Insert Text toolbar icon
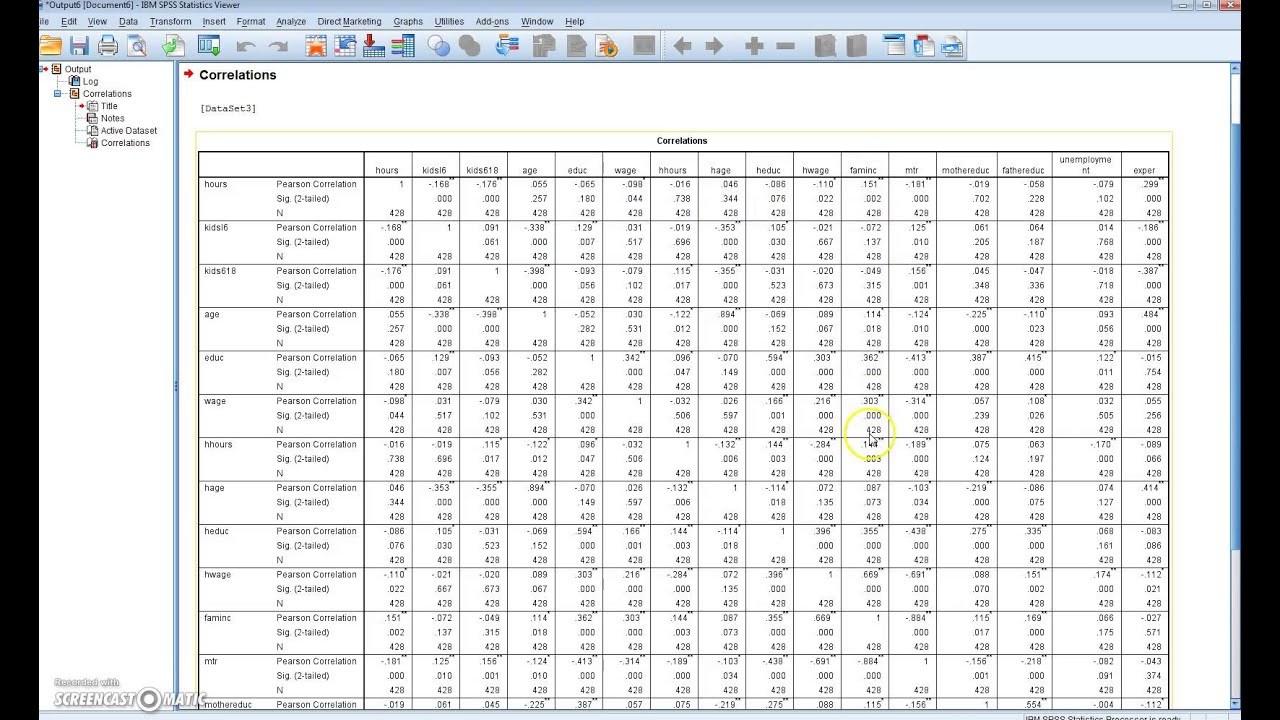This screenshot has height=720, width=1280. 952,45
